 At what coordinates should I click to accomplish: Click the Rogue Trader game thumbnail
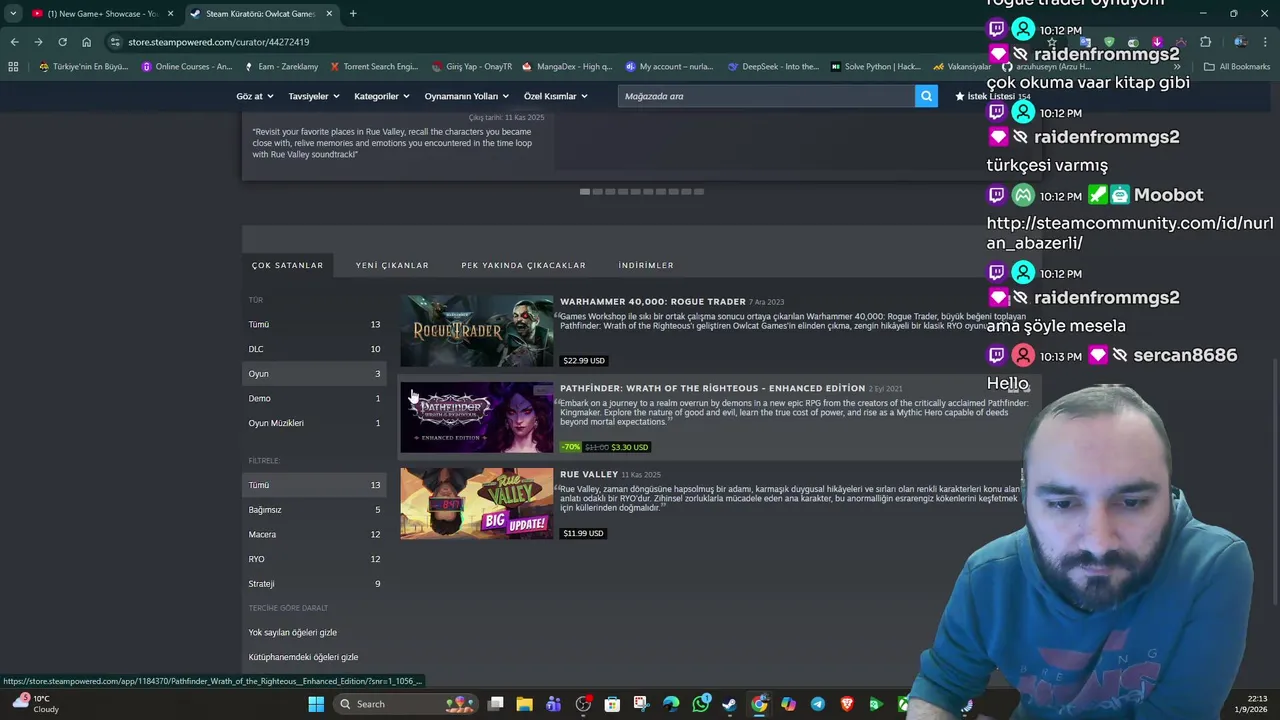tap(476, 331)
